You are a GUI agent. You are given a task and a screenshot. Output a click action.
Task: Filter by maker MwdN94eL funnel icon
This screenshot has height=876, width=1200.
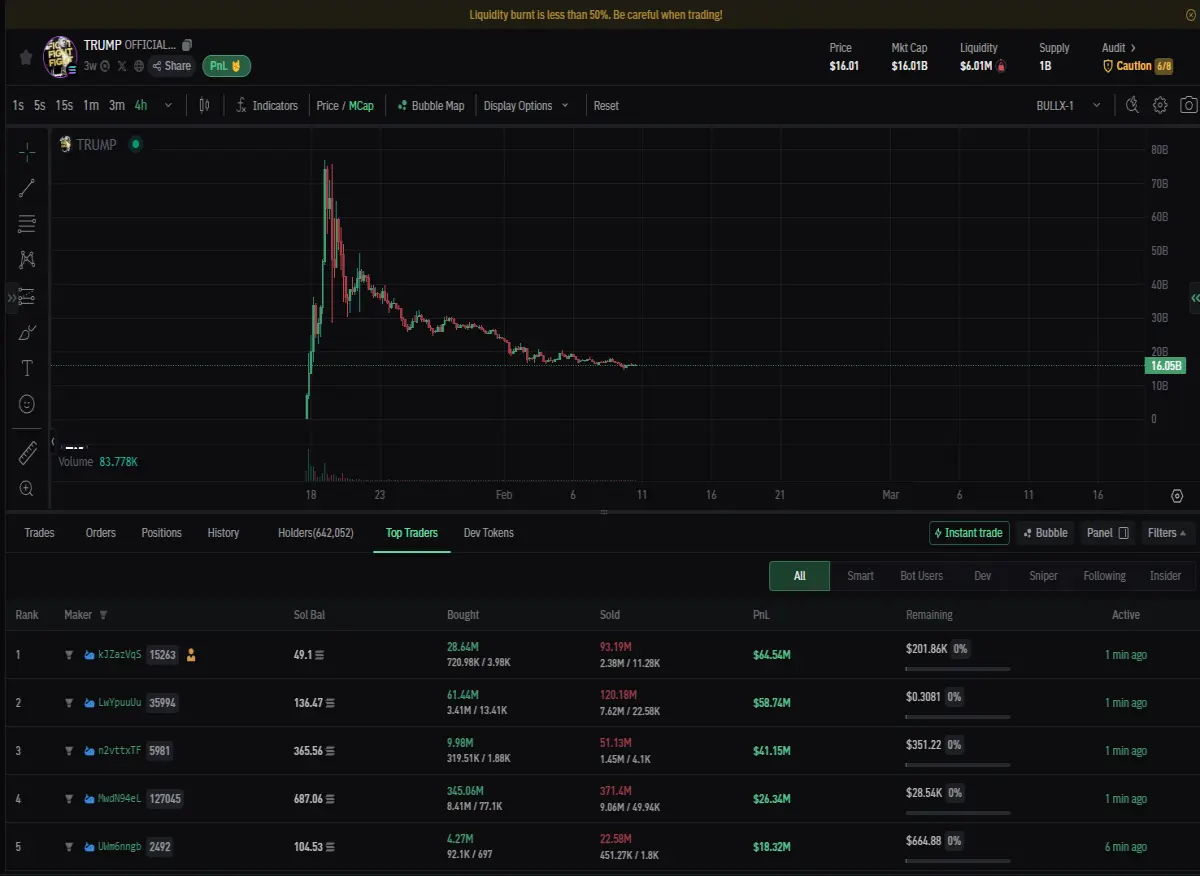pyautogui.click(x=69, y=799)
